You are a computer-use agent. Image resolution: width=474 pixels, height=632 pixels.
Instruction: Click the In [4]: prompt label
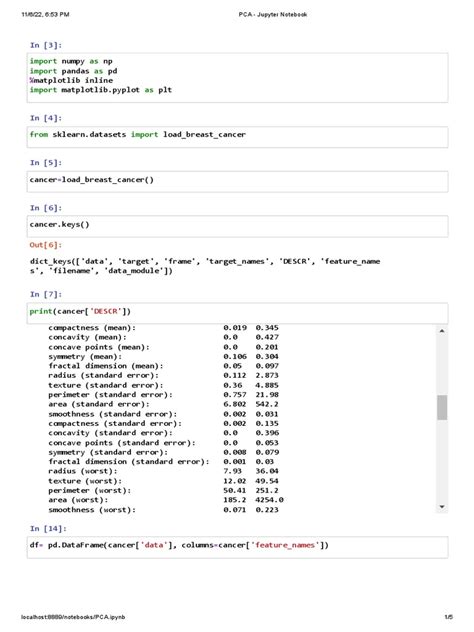[46, 118]
